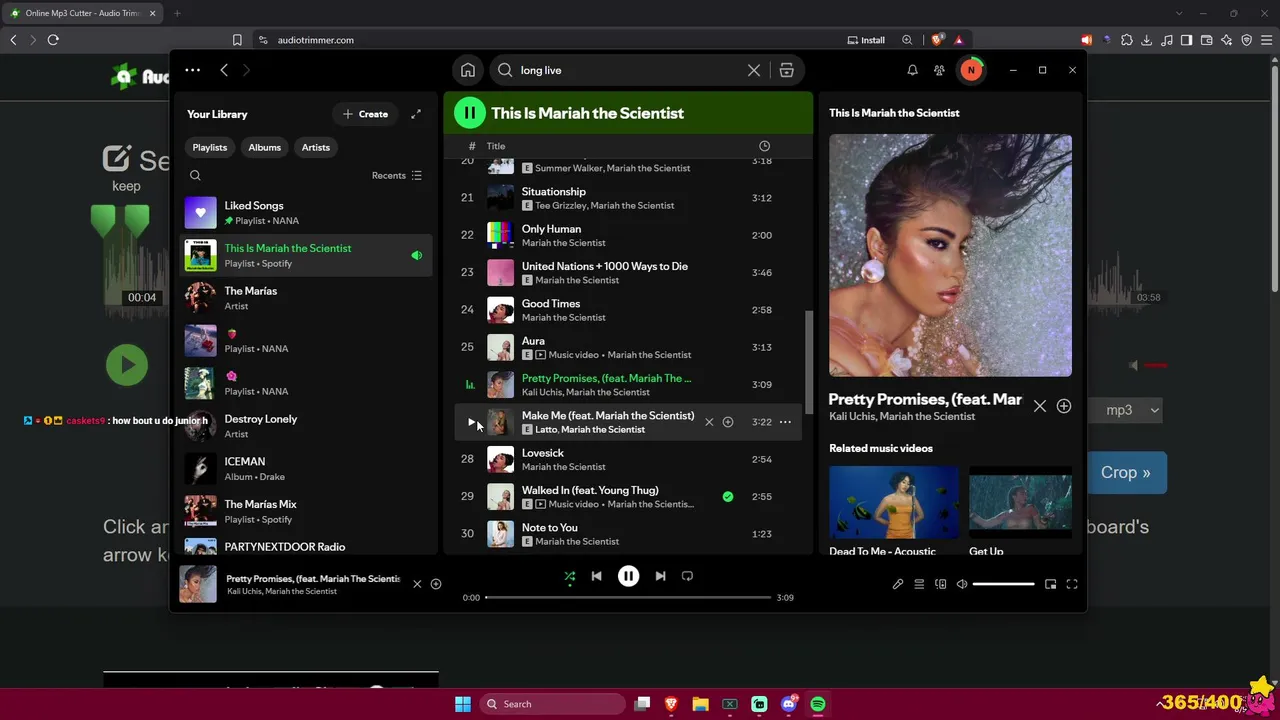Open Destroy Lonely artist in library
1280x720 pixels.
point(306,426)
